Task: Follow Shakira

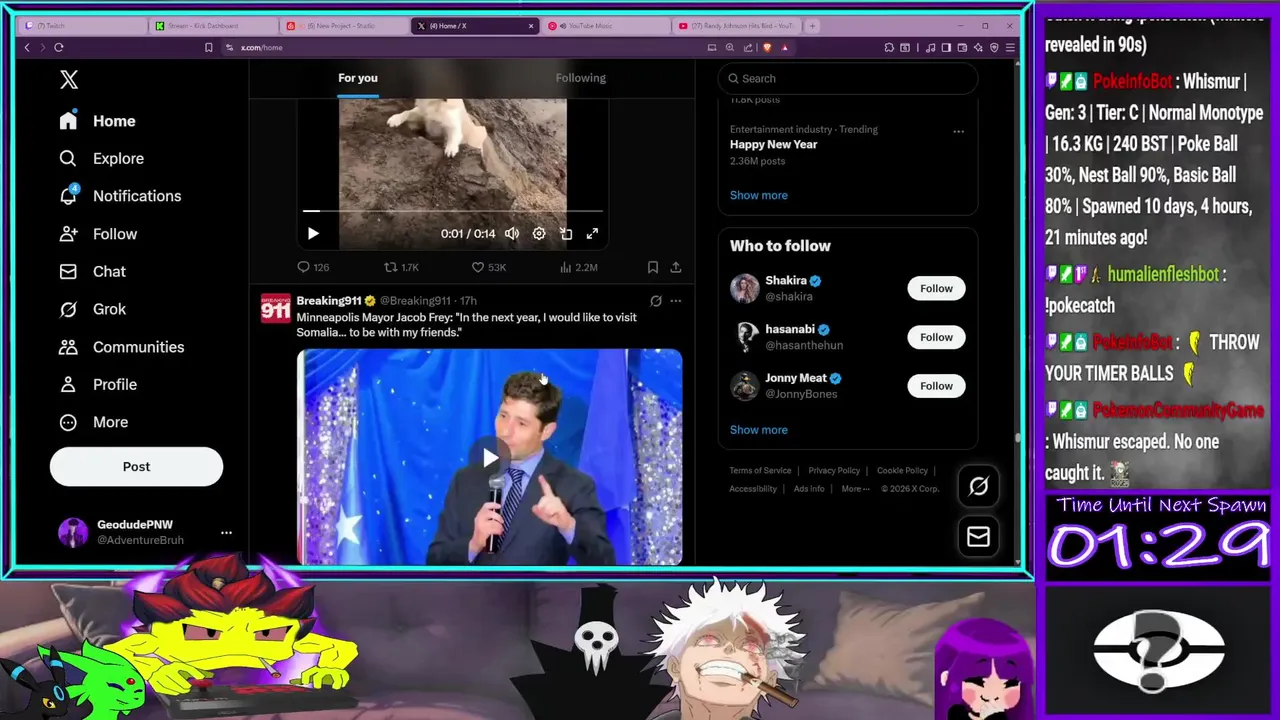Action: click(x=936, y=288)
